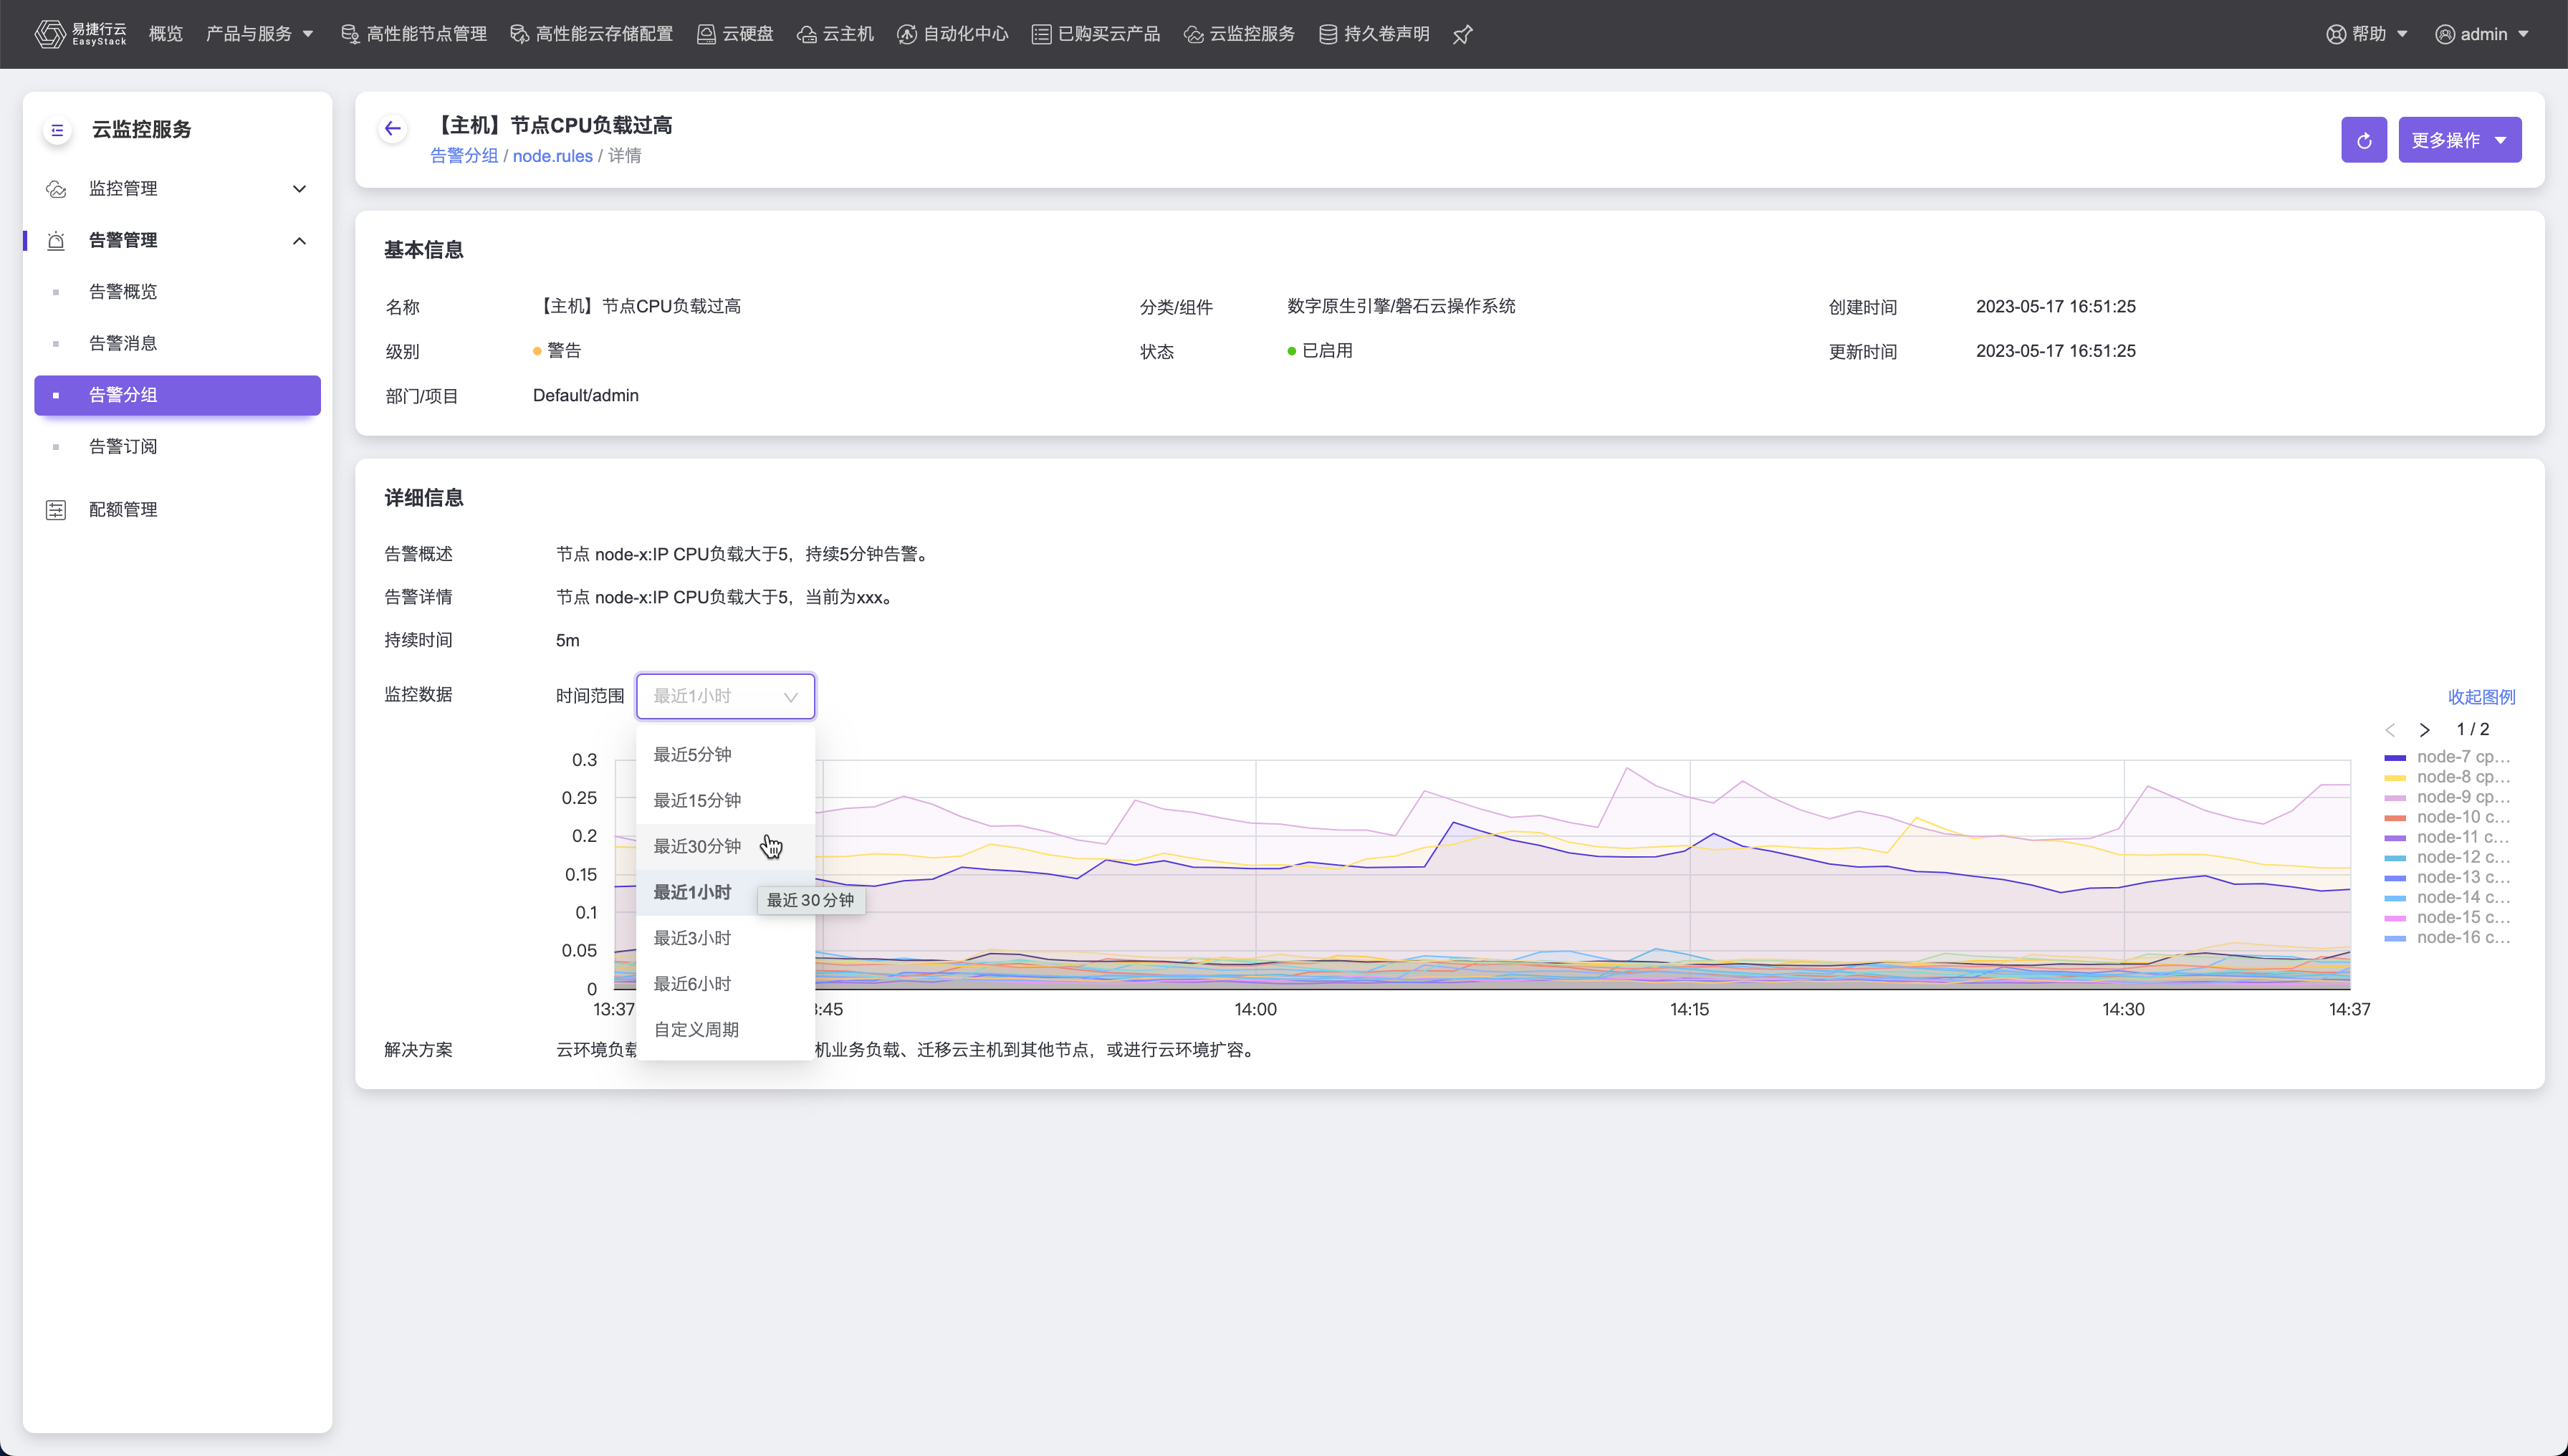The height and width of the screenshot is (1456, 2568).
Task: Click the back arrow icon beside the page title
Action: pyautogui.click(x=392, y=128)
